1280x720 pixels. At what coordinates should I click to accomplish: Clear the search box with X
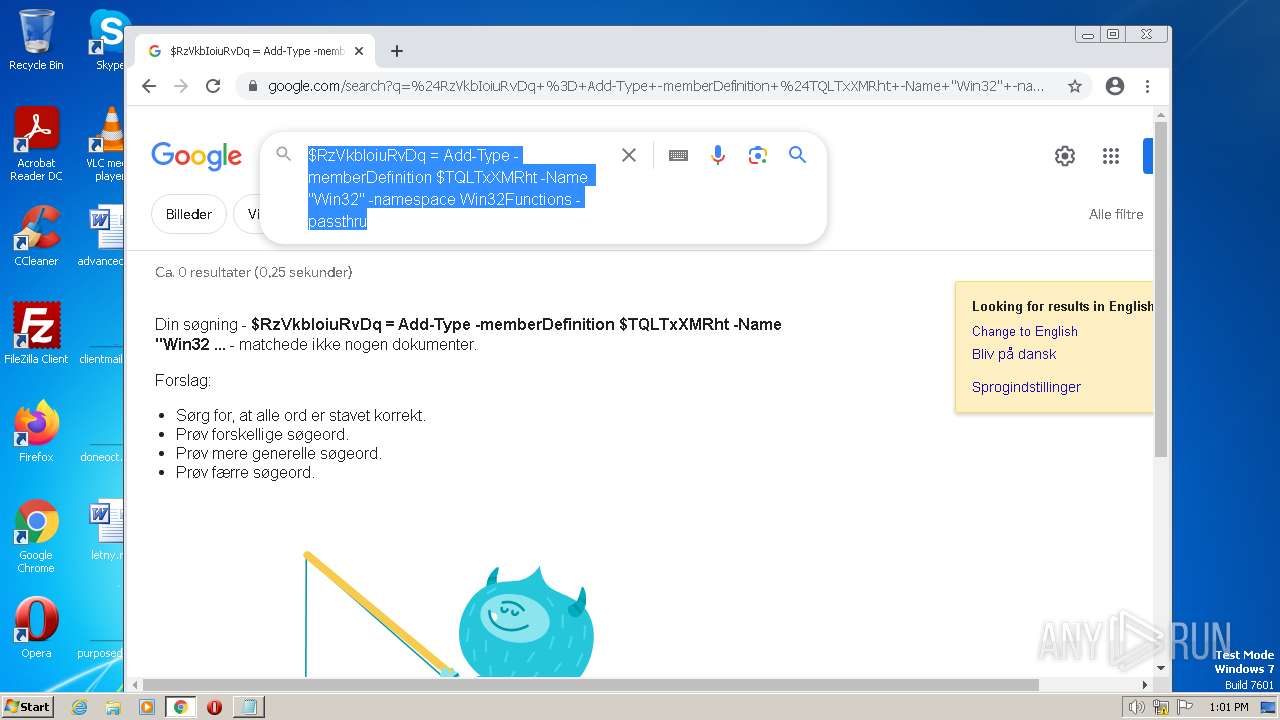(x=629, y=155)
